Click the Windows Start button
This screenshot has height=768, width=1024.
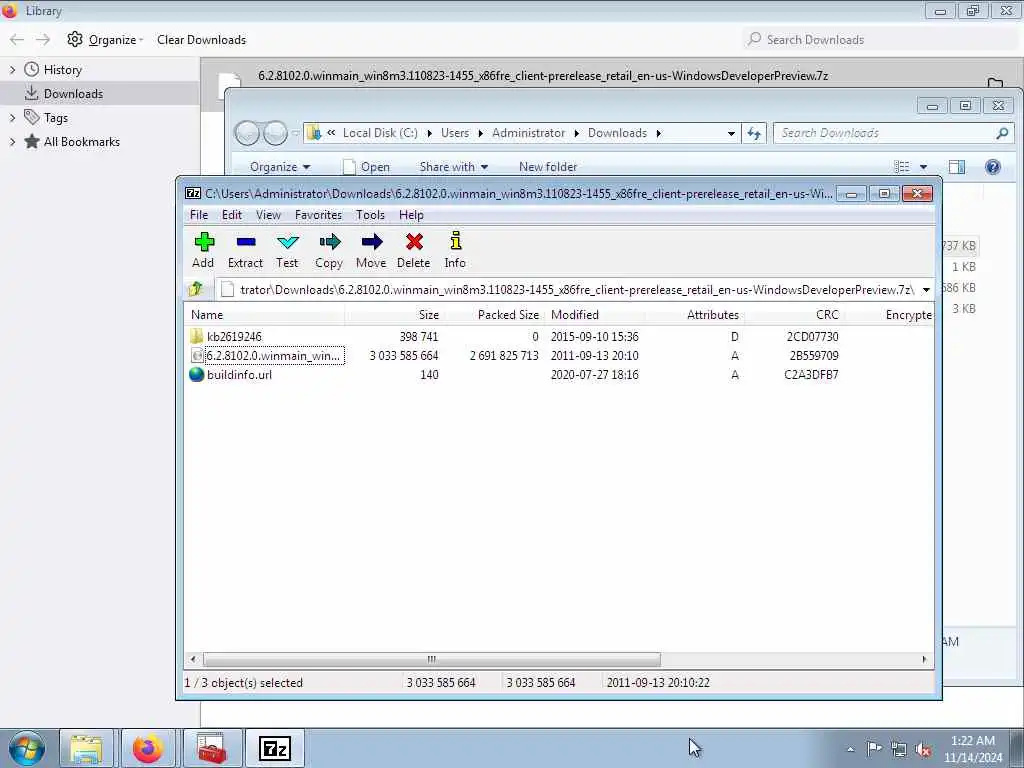click(27, 748)
